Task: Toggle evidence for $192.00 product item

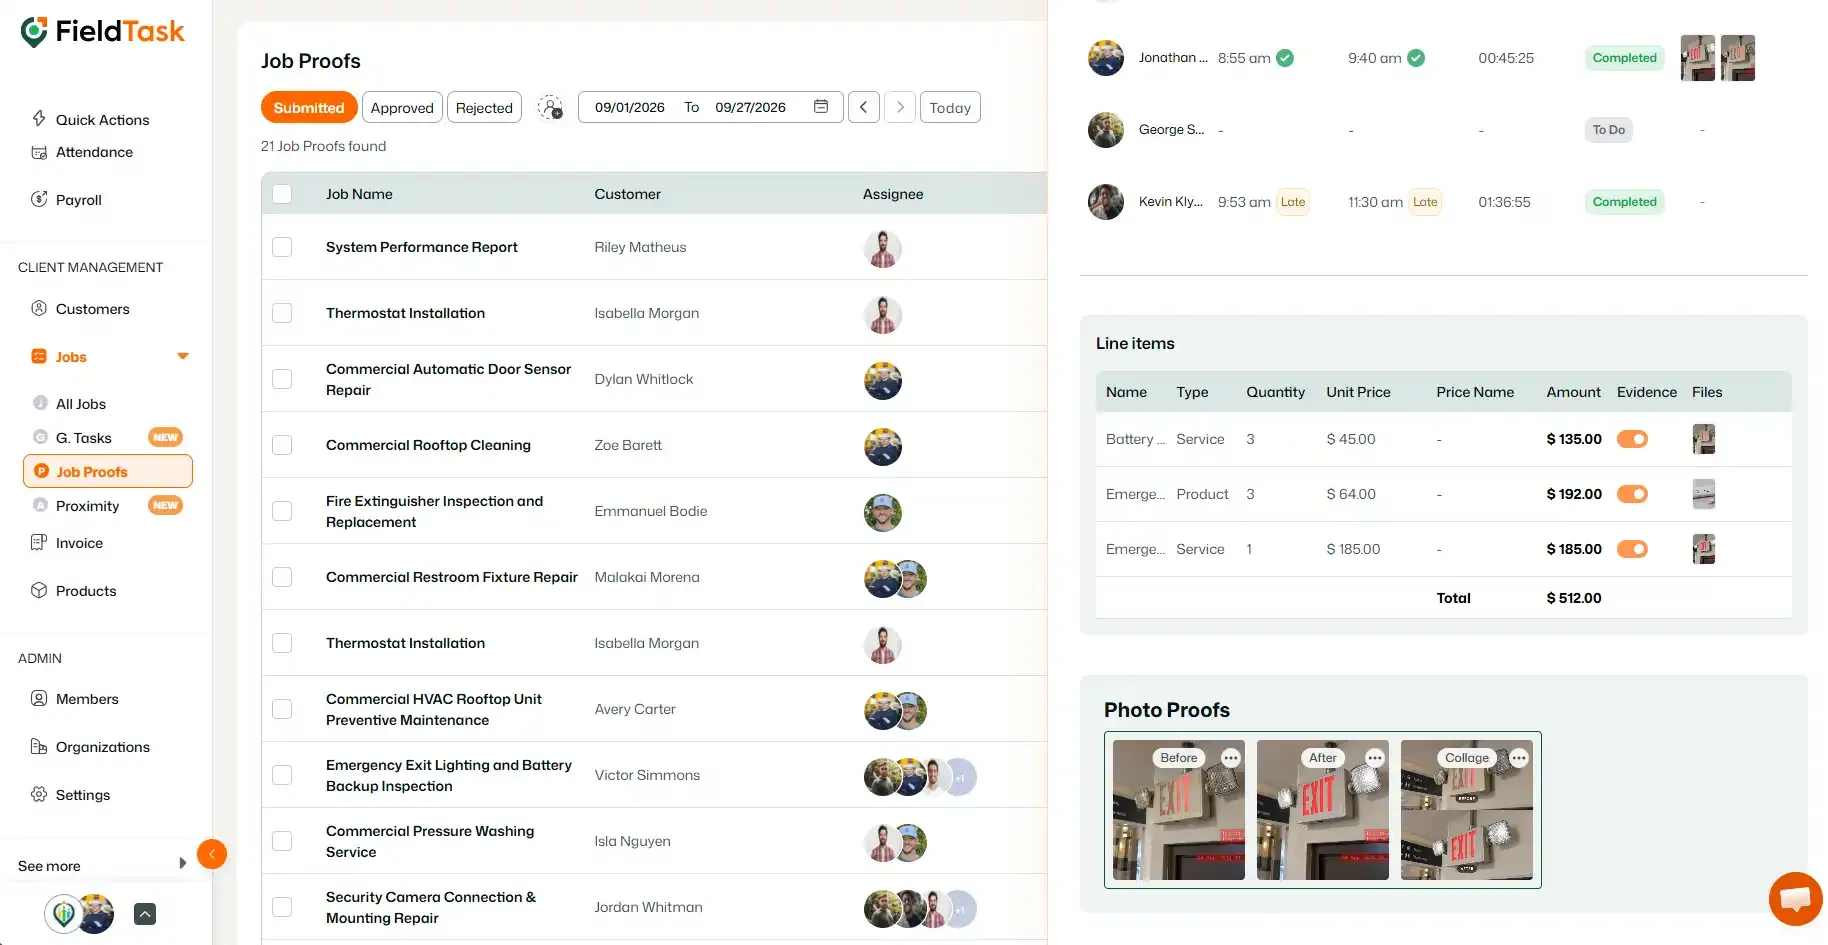Action: click(1632, 494)
